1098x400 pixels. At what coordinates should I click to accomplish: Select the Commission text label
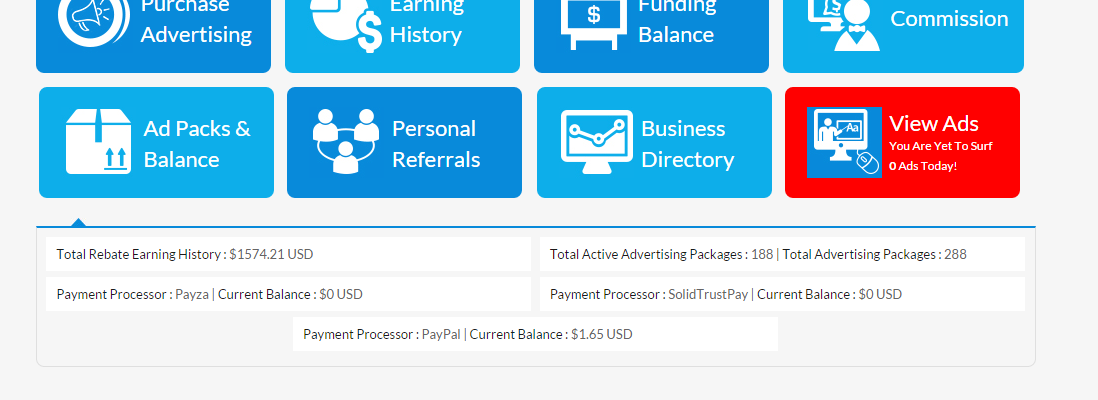[949, 19]
